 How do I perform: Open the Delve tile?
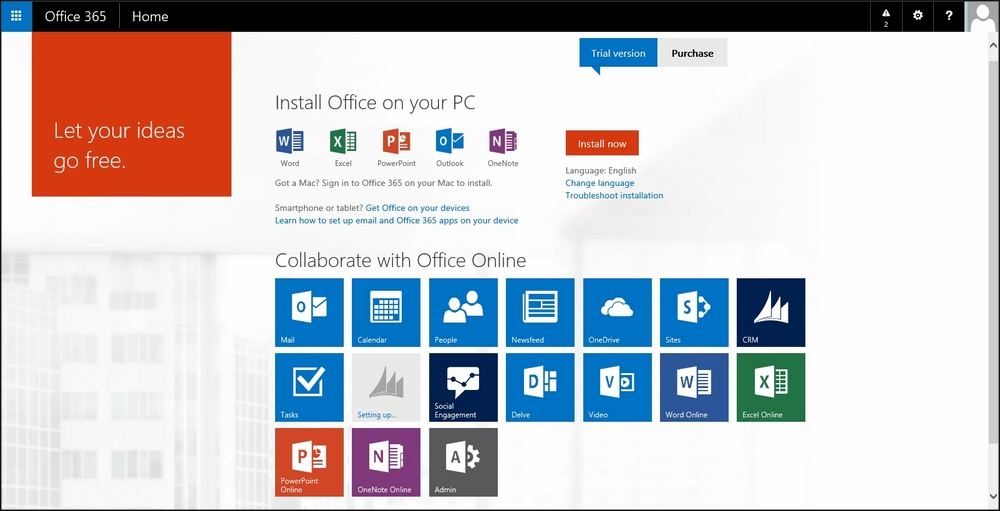point(540,387)
